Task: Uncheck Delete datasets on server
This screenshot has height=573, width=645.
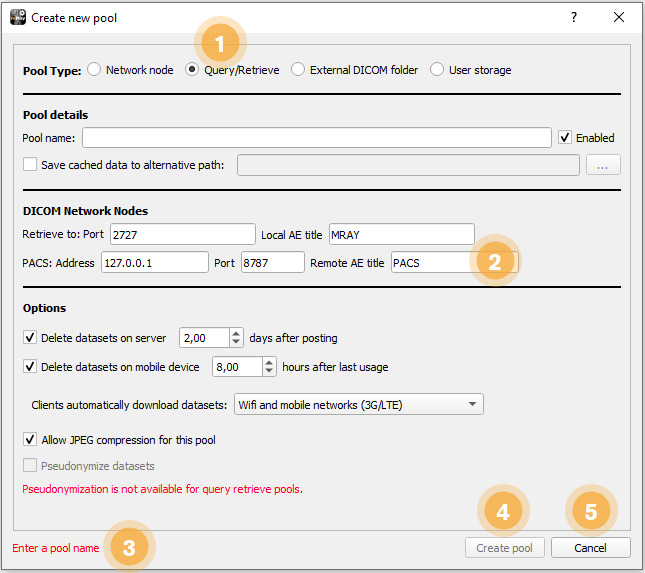Action: click(30, 338)
